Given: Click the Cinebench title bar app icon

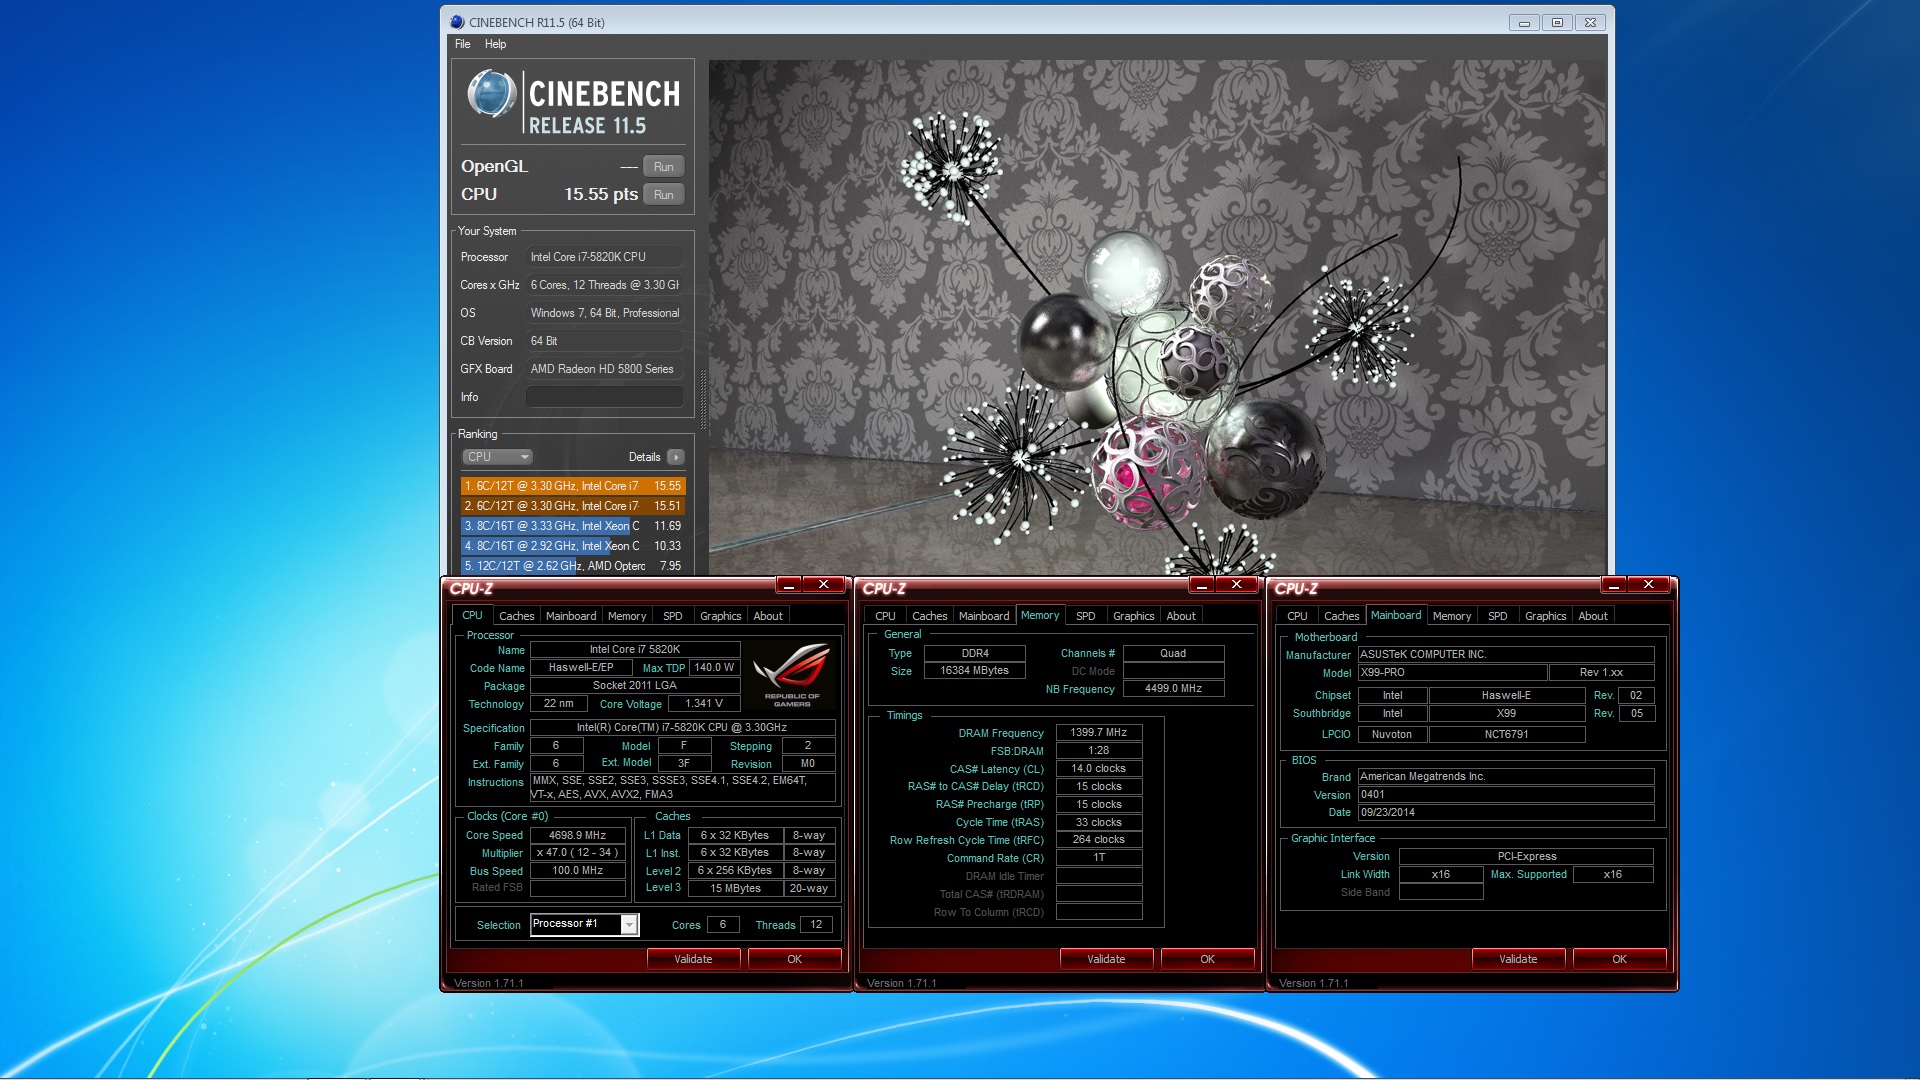Looking at the screenshot, I should click(457, 22).
